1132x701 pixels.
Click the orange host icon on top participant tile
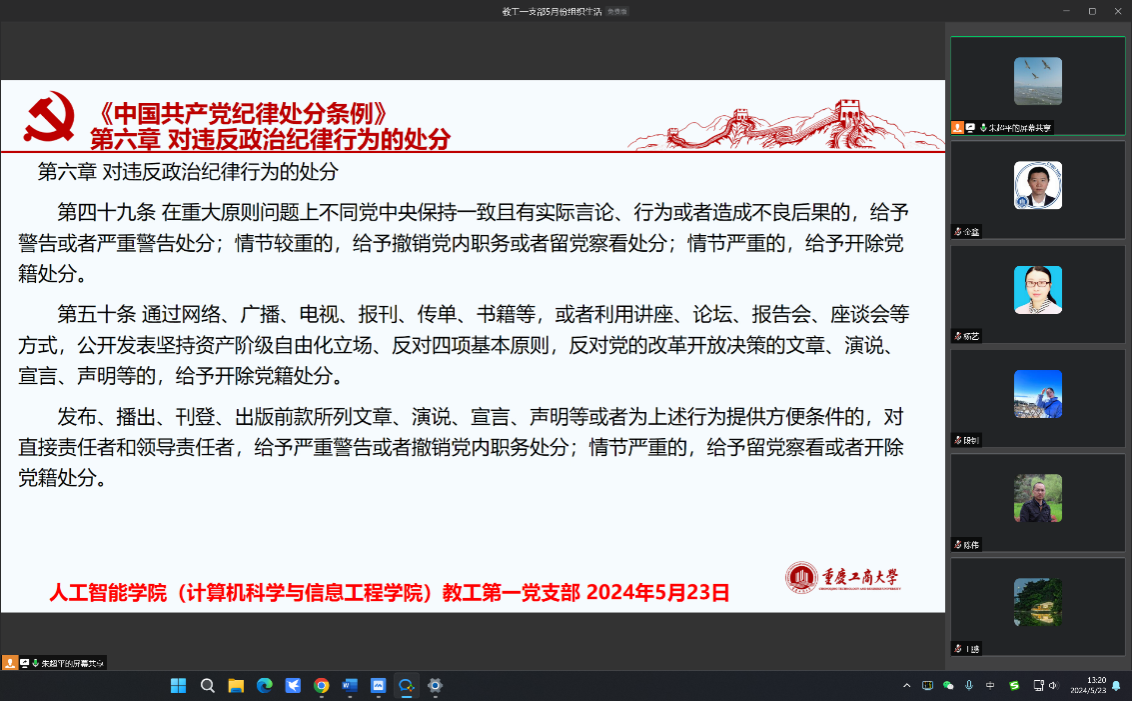pos(957,128)
